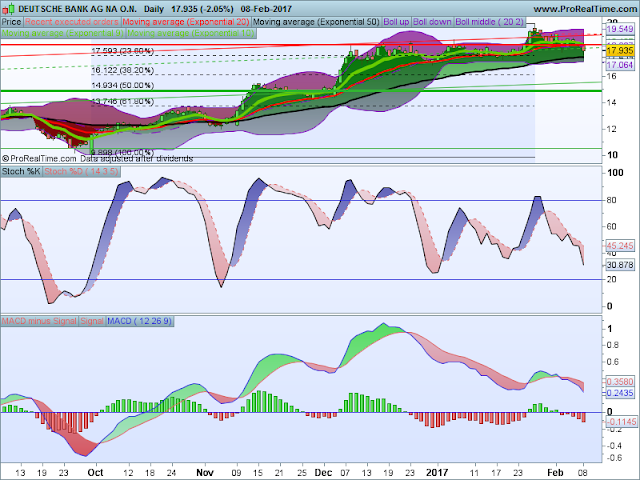Click the Recent executed orders label
Screen dimensions: 640x480
pos(71,22)
